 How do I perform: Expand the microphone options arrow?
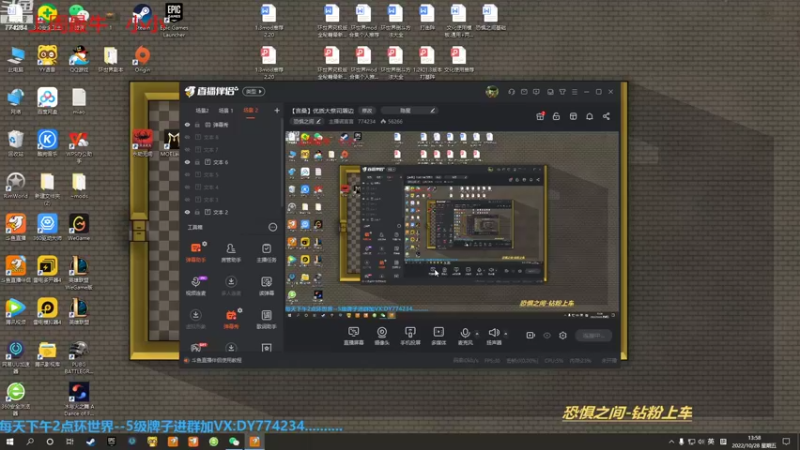point(477,334)
